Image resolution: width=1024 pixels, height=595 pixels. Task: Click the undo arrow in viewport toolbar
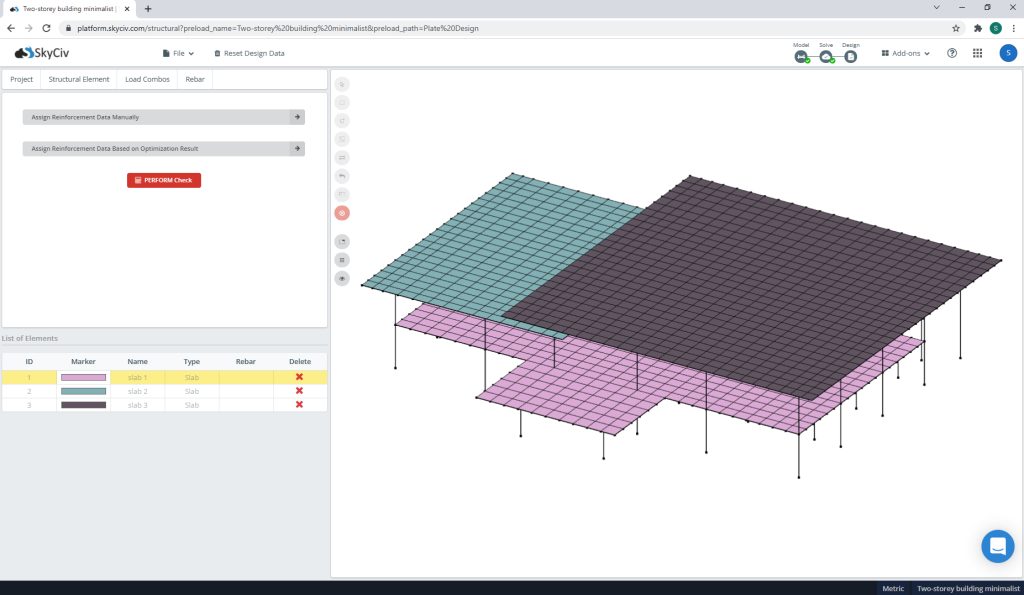pyautogui.click(x=342, y=176)
